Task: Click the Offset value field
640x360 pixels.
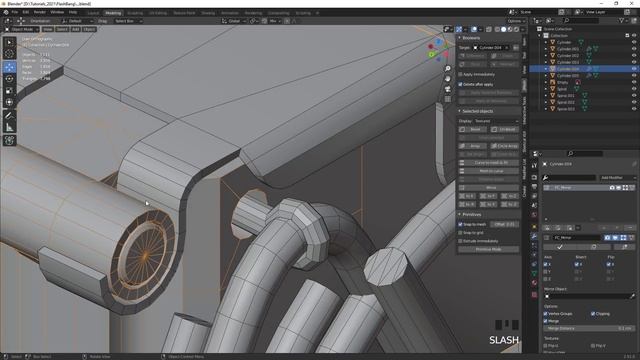Action: [504, 224]
